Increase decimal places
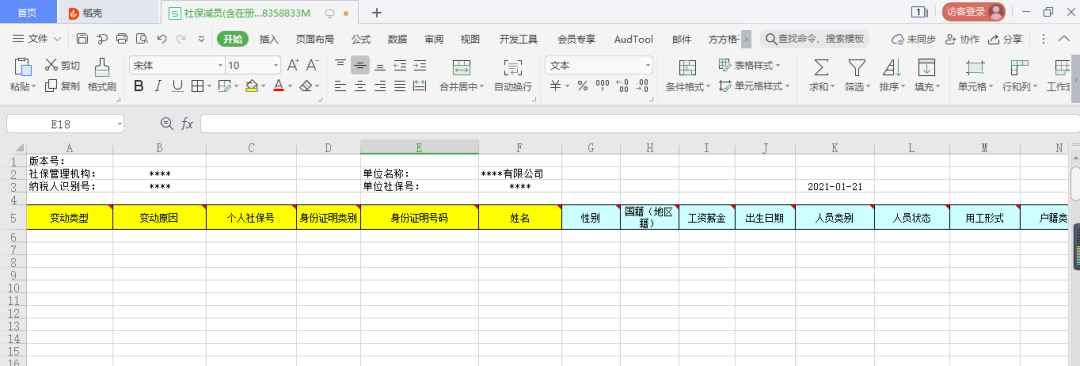This screenshot has height=366, width=1080. click(x=623, y=86)
